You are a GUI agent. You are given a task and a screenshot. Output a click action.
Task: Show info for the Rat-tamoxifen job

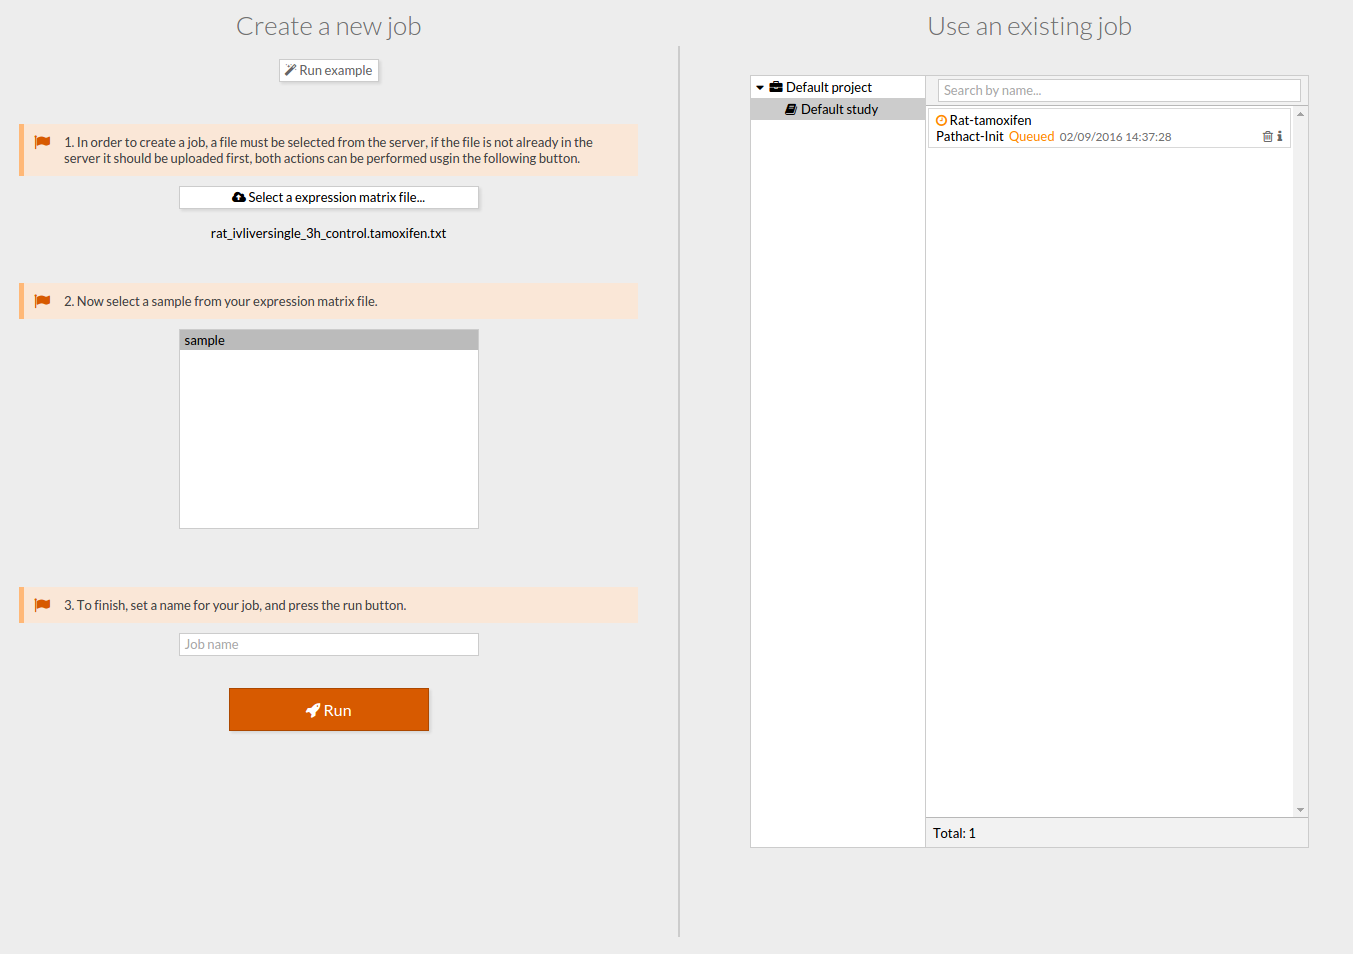[1279, 136]
